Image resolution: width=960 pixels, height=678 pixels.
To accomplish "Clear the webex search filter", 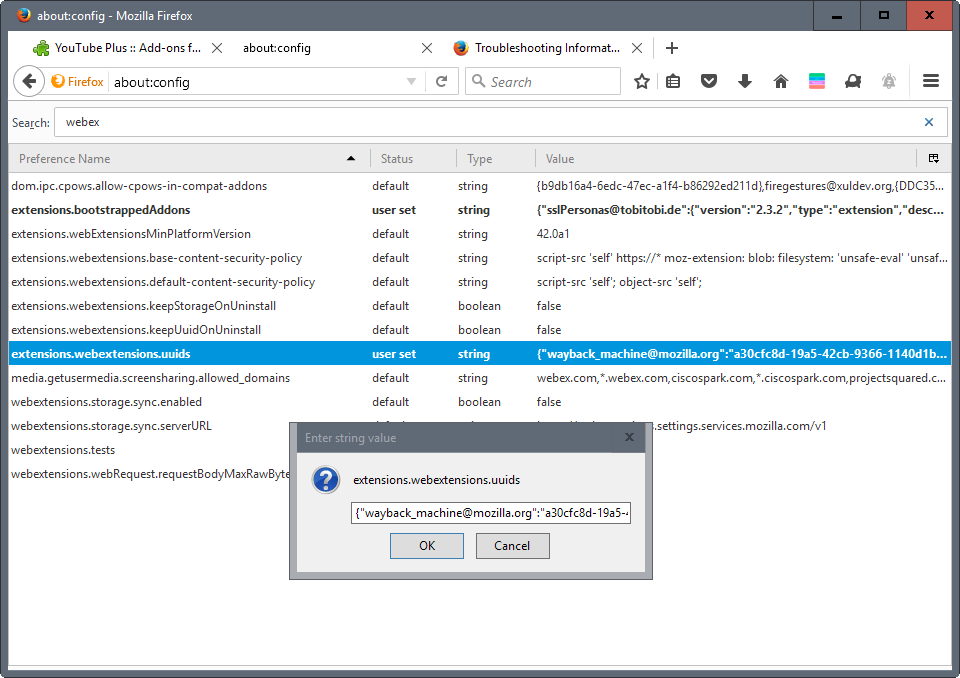I will (929, 122).
